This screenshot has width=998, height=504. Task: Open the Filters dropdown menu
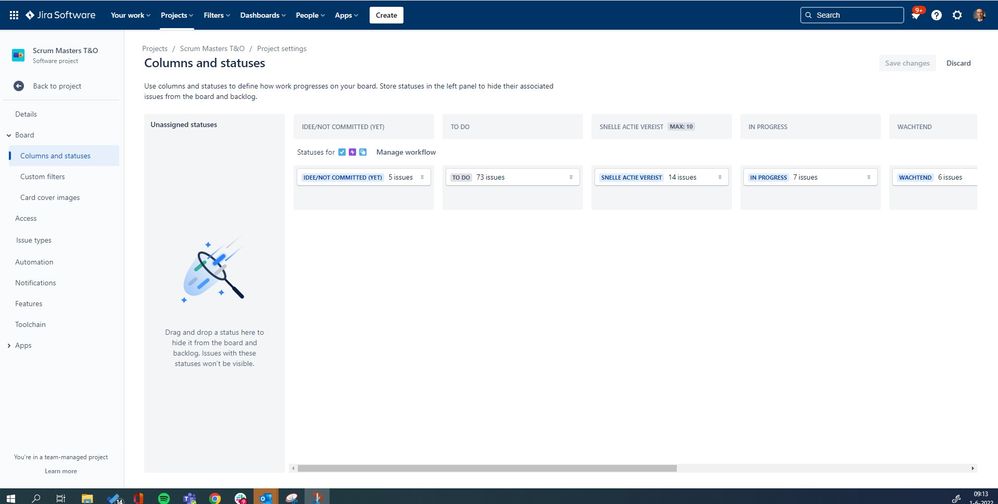(217, 15)
